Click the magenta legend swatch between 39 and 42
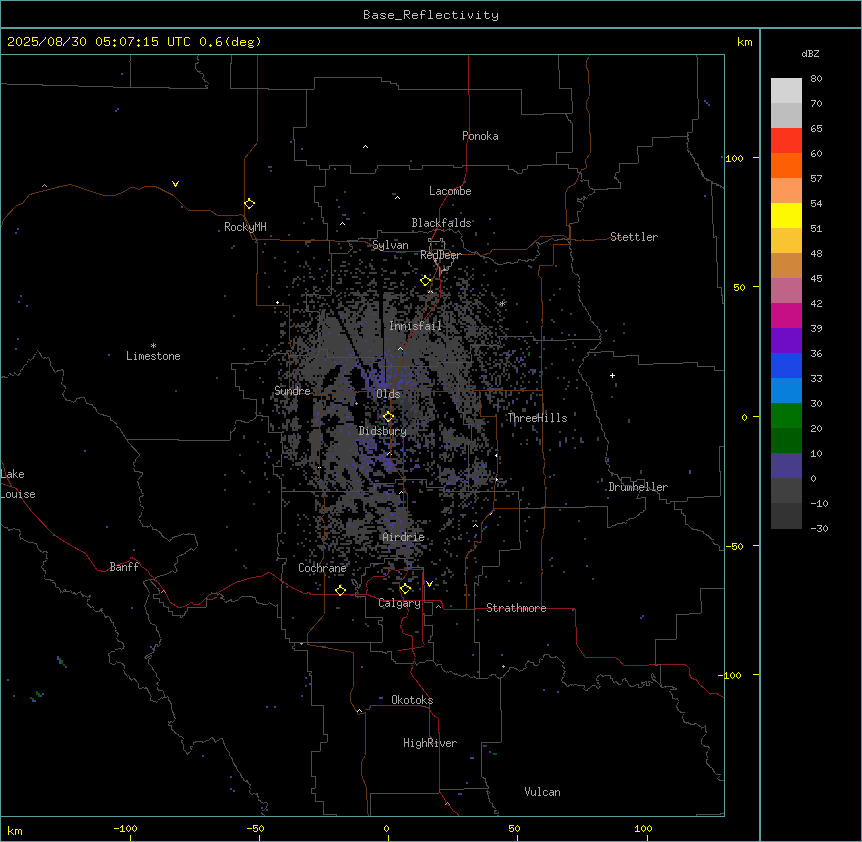The height and width of the screenshot is (842, 862). (786, 316)
